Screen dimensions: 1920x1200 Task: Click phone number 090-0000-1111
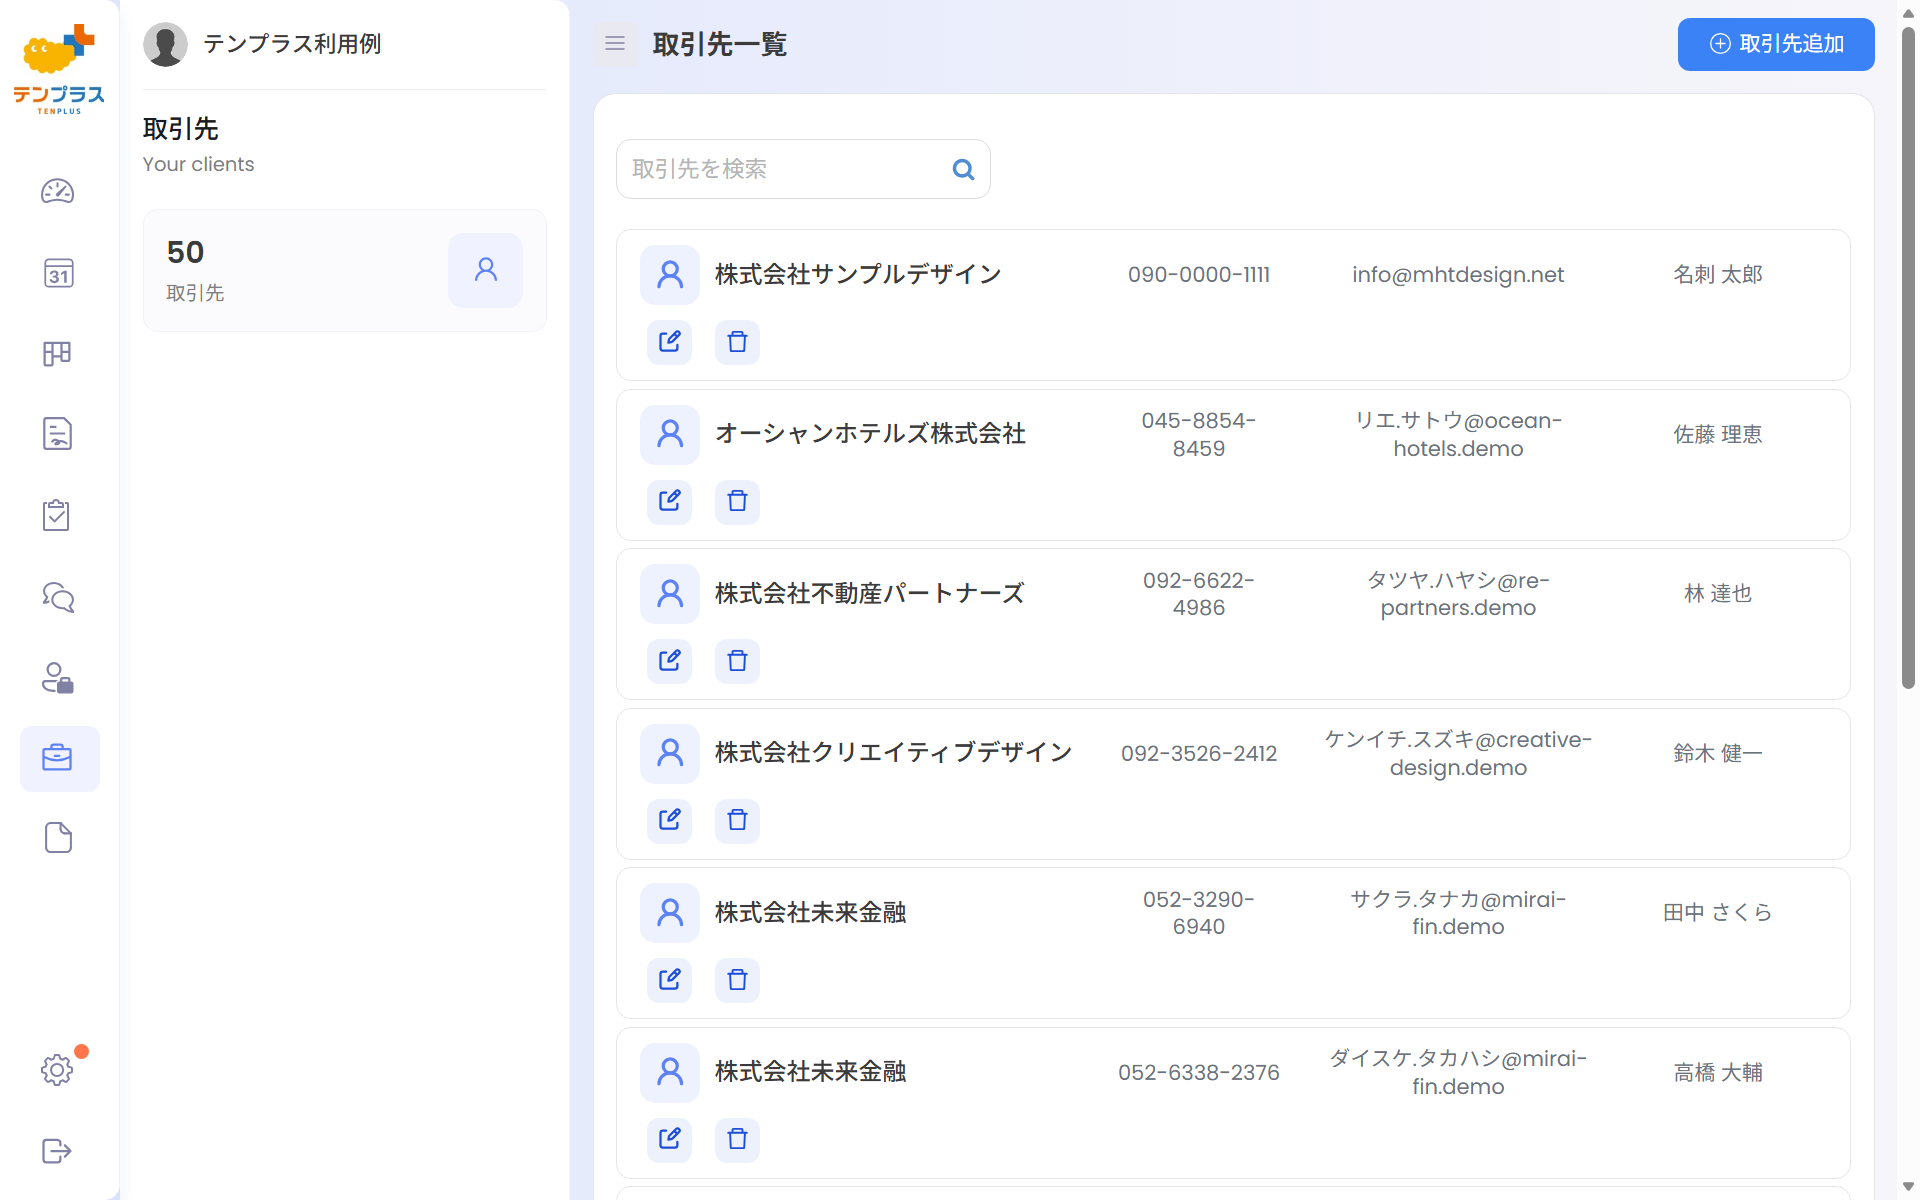point(1199,274)
